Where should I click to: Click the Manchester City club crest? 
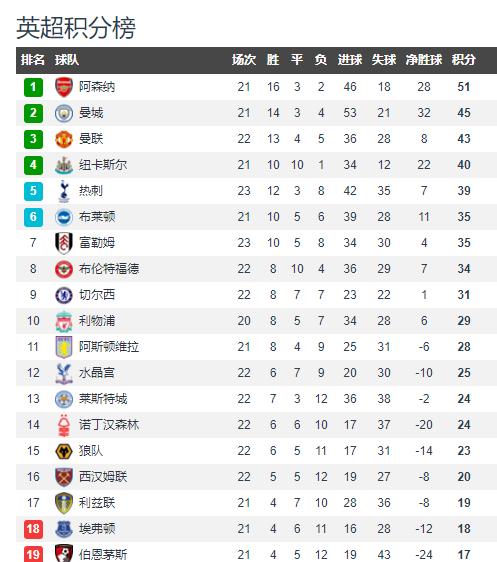point(64,113)
